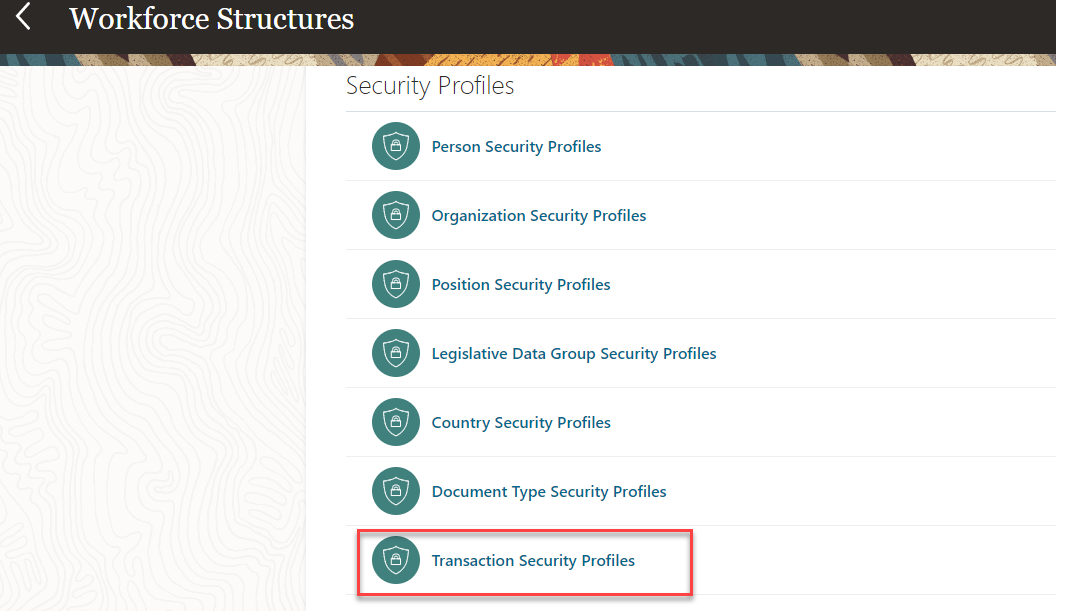Select the Position Security Profiles link
1078x611 pixels.
coord(521,285)
